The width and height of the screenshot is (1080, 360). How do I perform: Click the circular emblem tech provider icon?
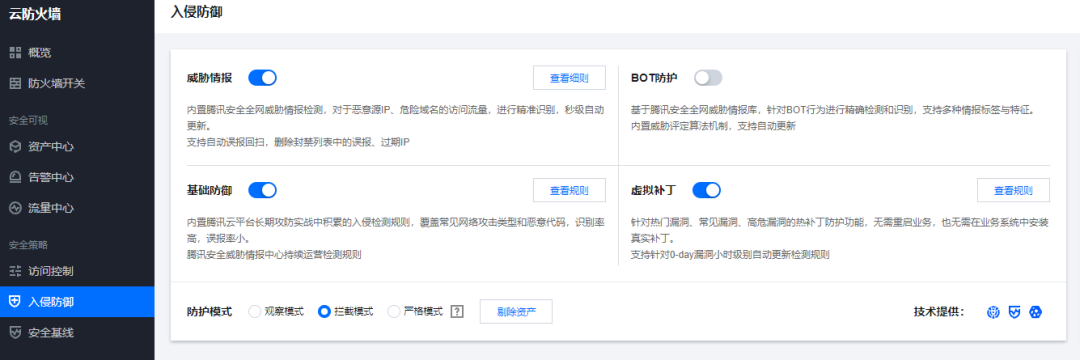(993, 312)
